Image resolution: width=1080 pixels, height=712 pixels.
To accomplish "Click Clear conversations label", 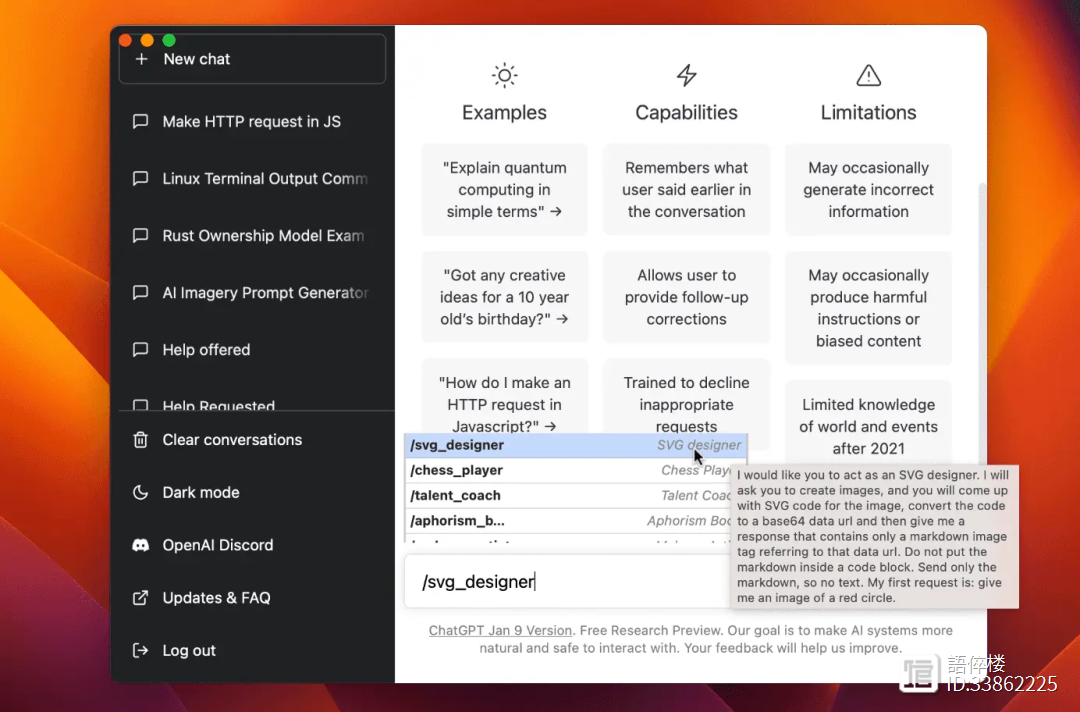I will click(x=232, y=439).
